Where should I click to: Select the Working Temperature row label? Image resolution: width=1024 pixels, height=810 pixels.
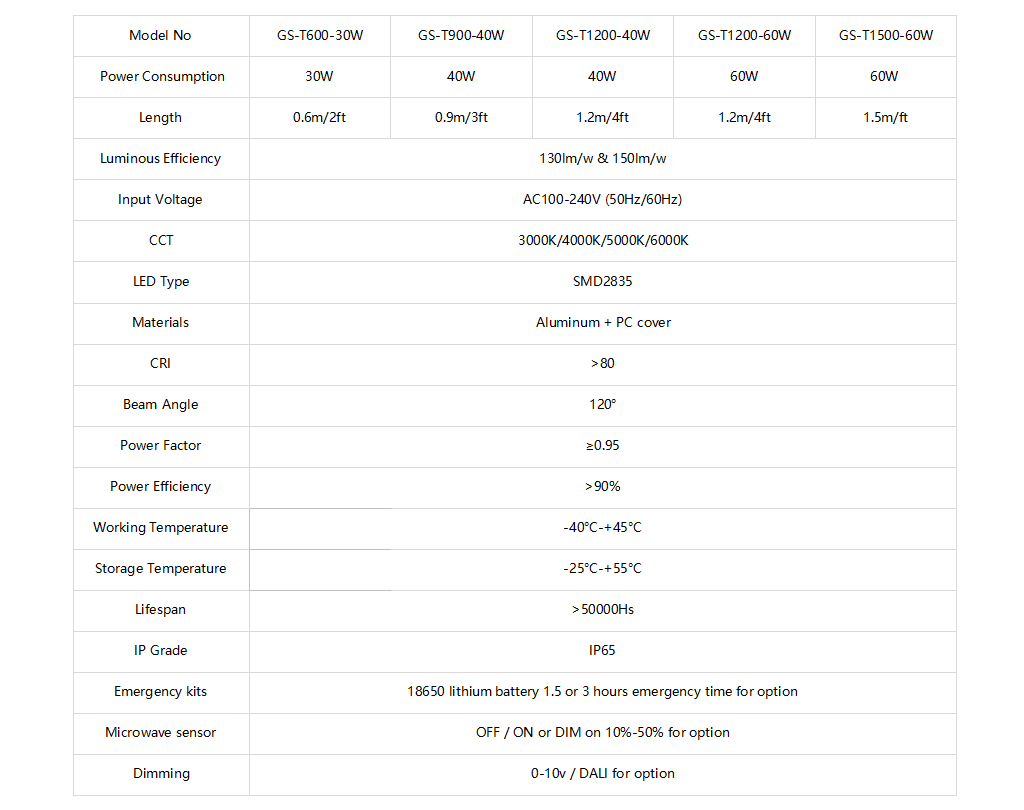coord(161,528)
